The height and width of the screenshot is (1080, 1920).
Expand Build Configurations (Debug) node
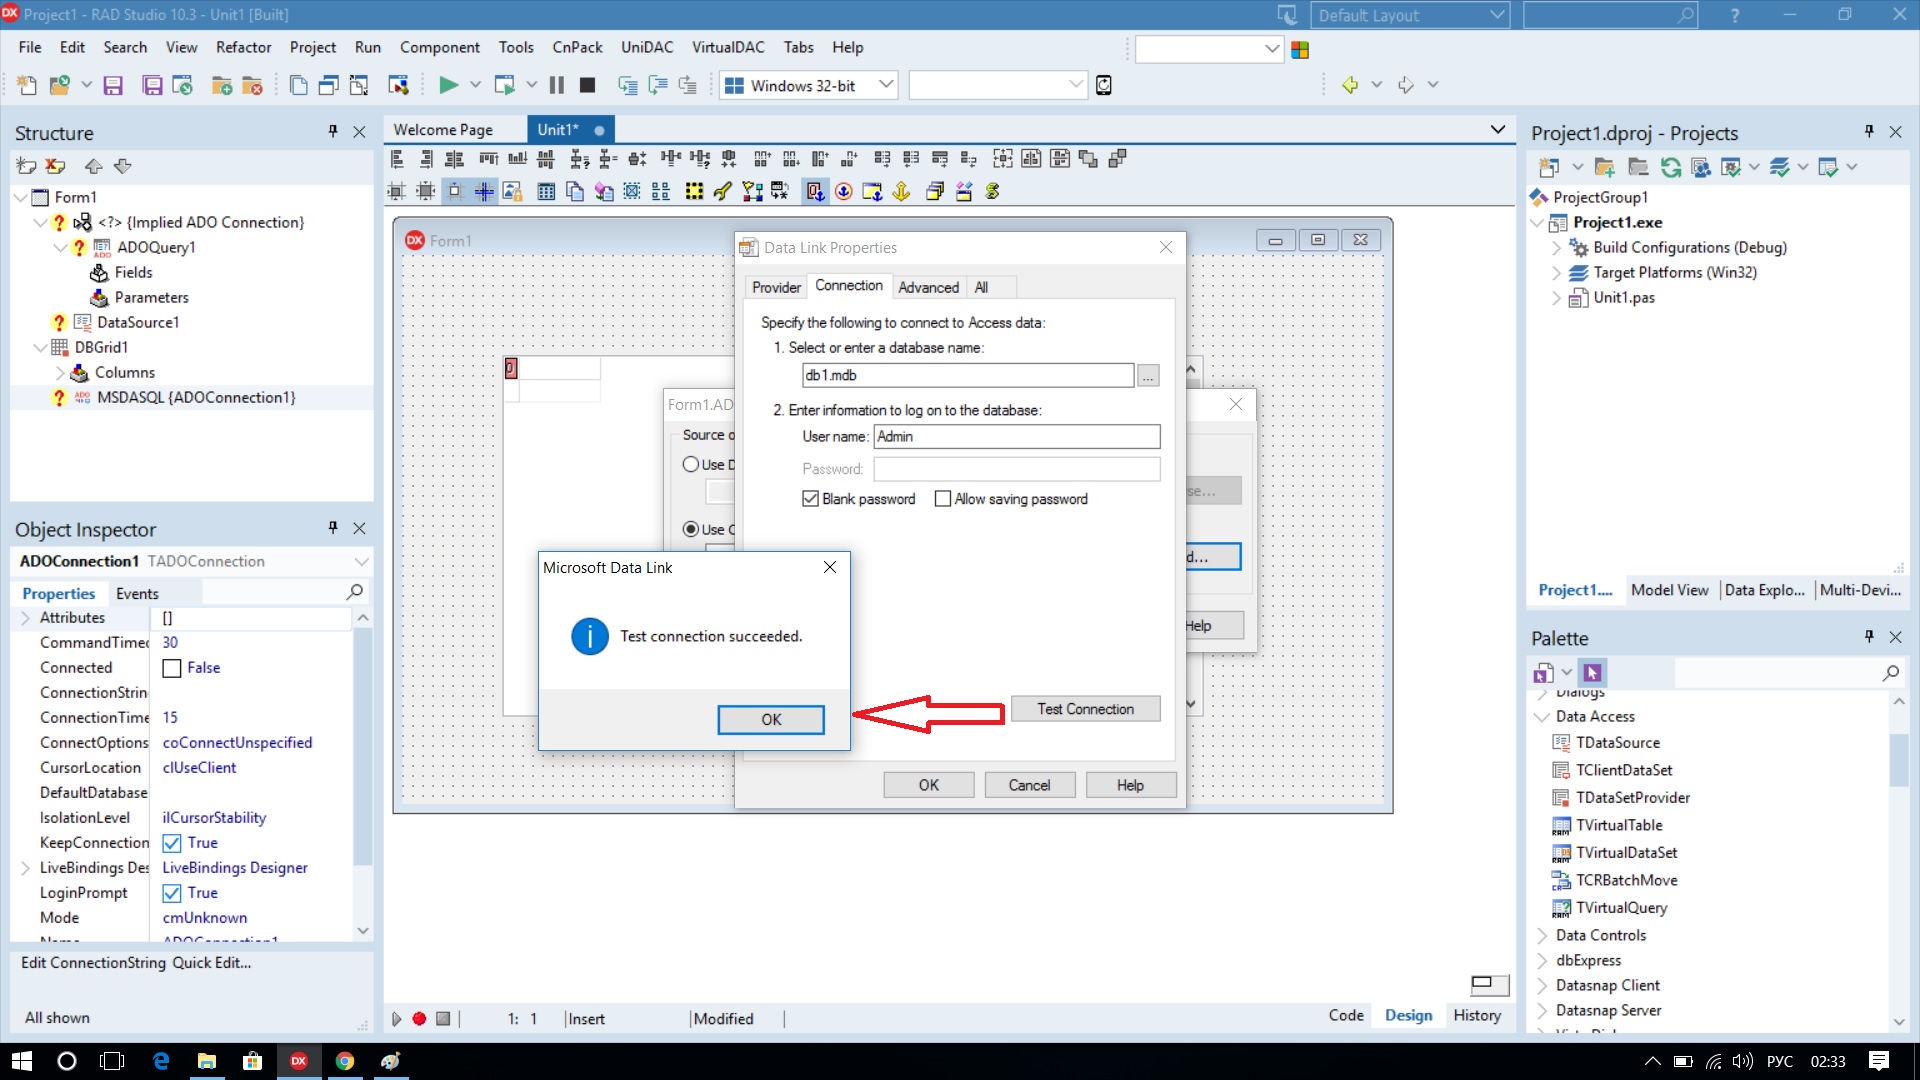(1556, 247)
